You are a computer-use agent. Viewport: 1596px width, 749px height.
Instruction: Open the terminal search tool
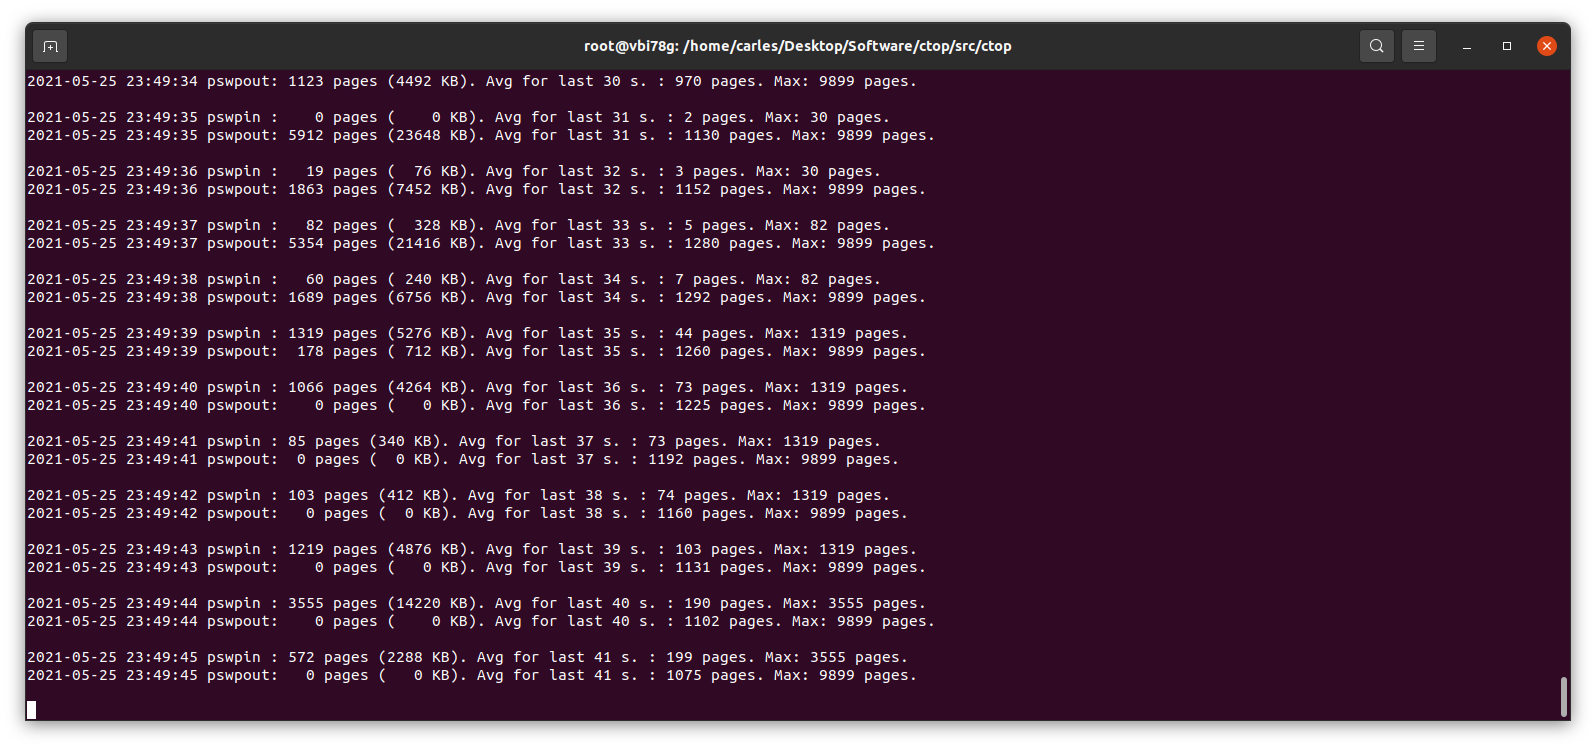click(x=1377, y=46)
